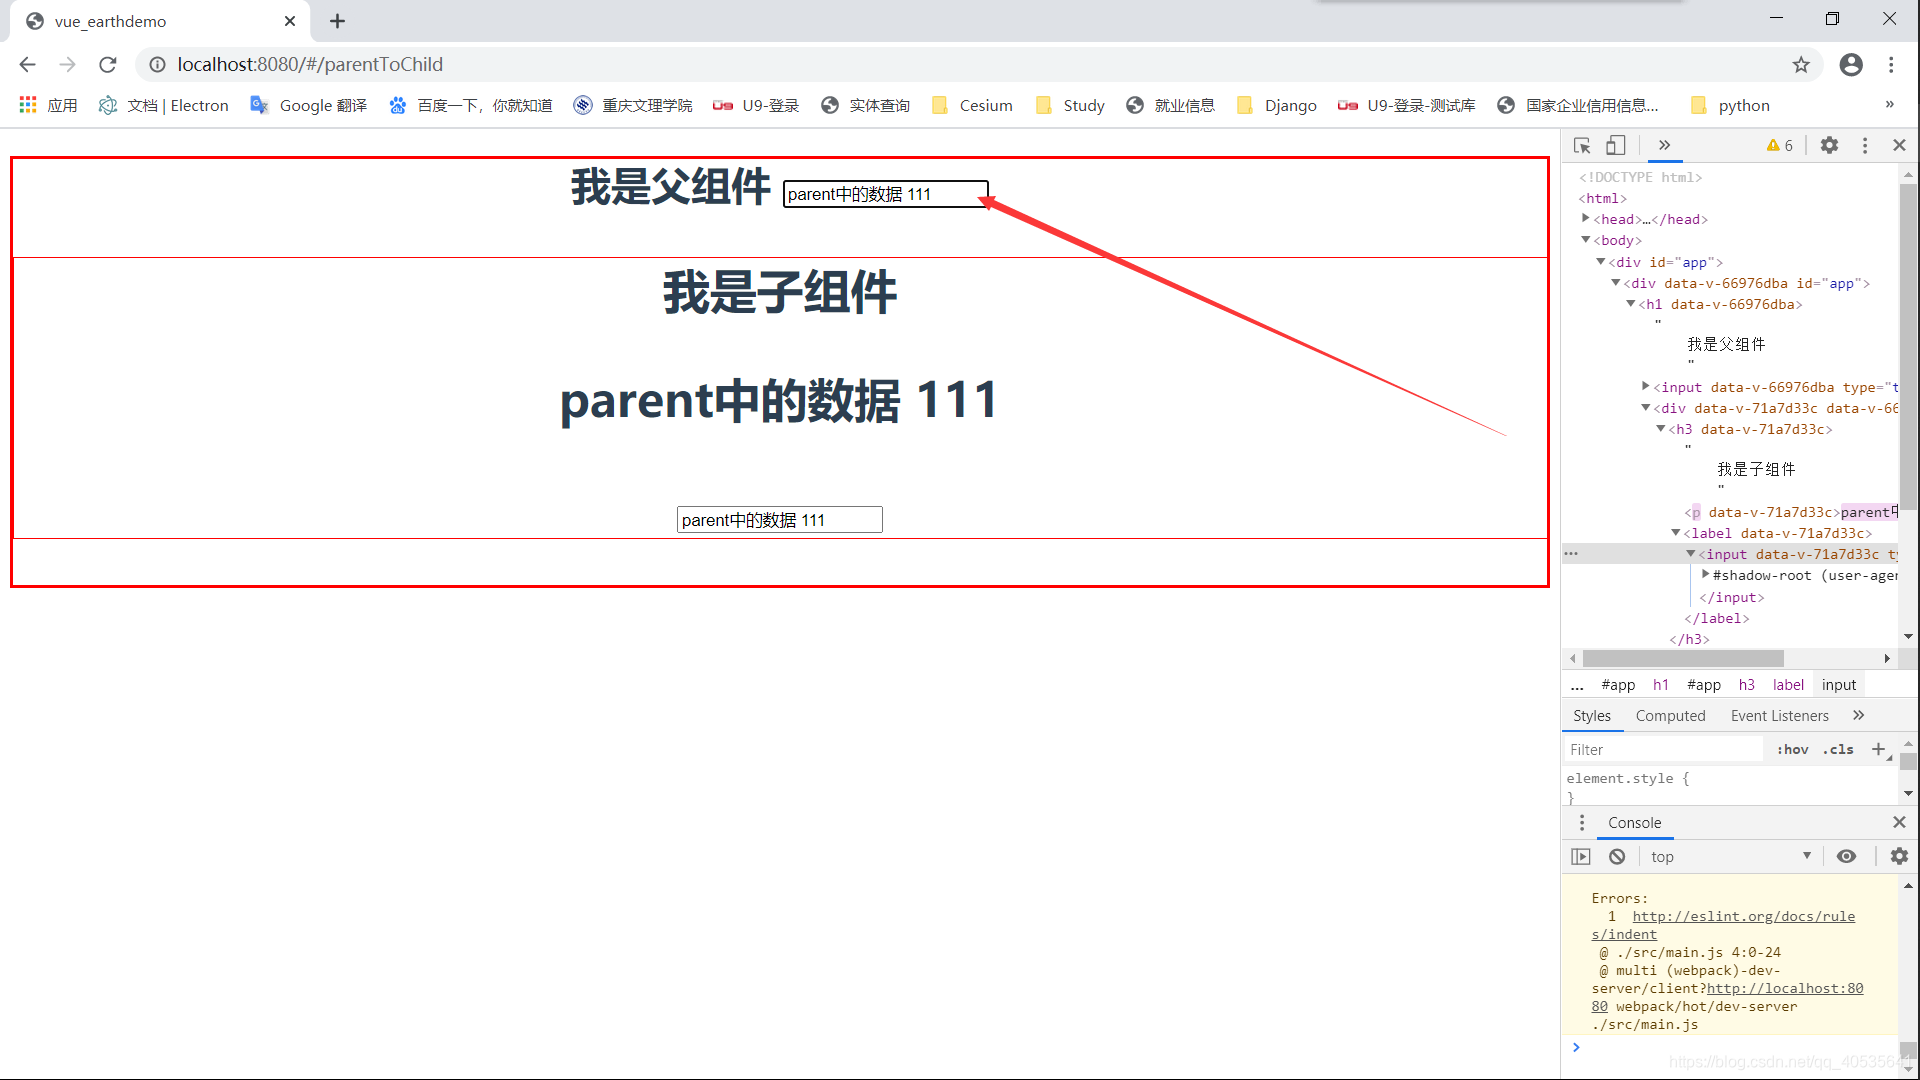This screenshot has height=1080, width=1920.
Task: Click the DOM tree horizontal scrollbar
Action: (x=1683, y=659)
